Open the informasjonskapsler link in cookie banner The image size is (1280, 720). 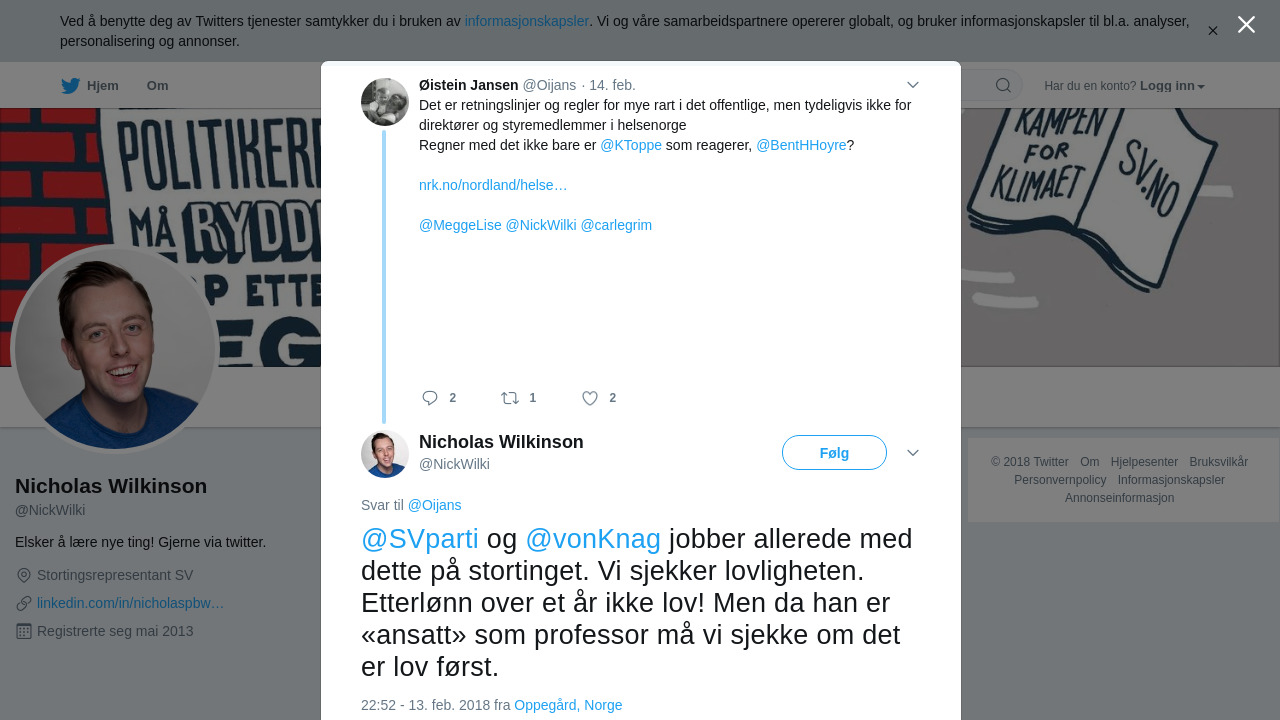(527, 21)
